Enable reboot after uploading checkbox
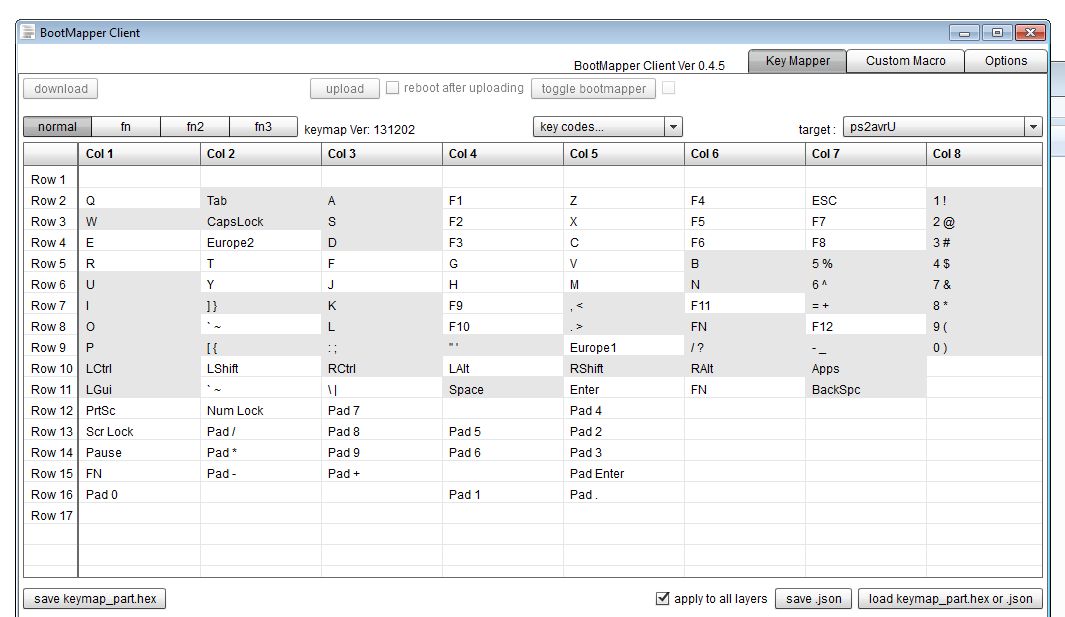Screen dimensions: 1065x617 pyautogui.click(x=393, y=88)
